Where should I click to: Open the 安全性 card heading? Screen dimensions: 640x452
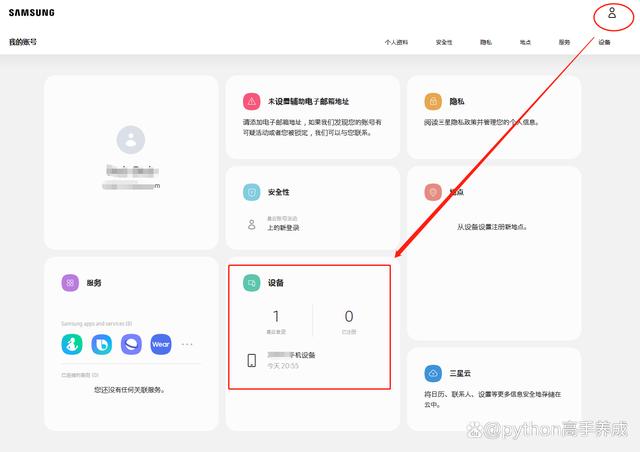(x=278, y=192)
